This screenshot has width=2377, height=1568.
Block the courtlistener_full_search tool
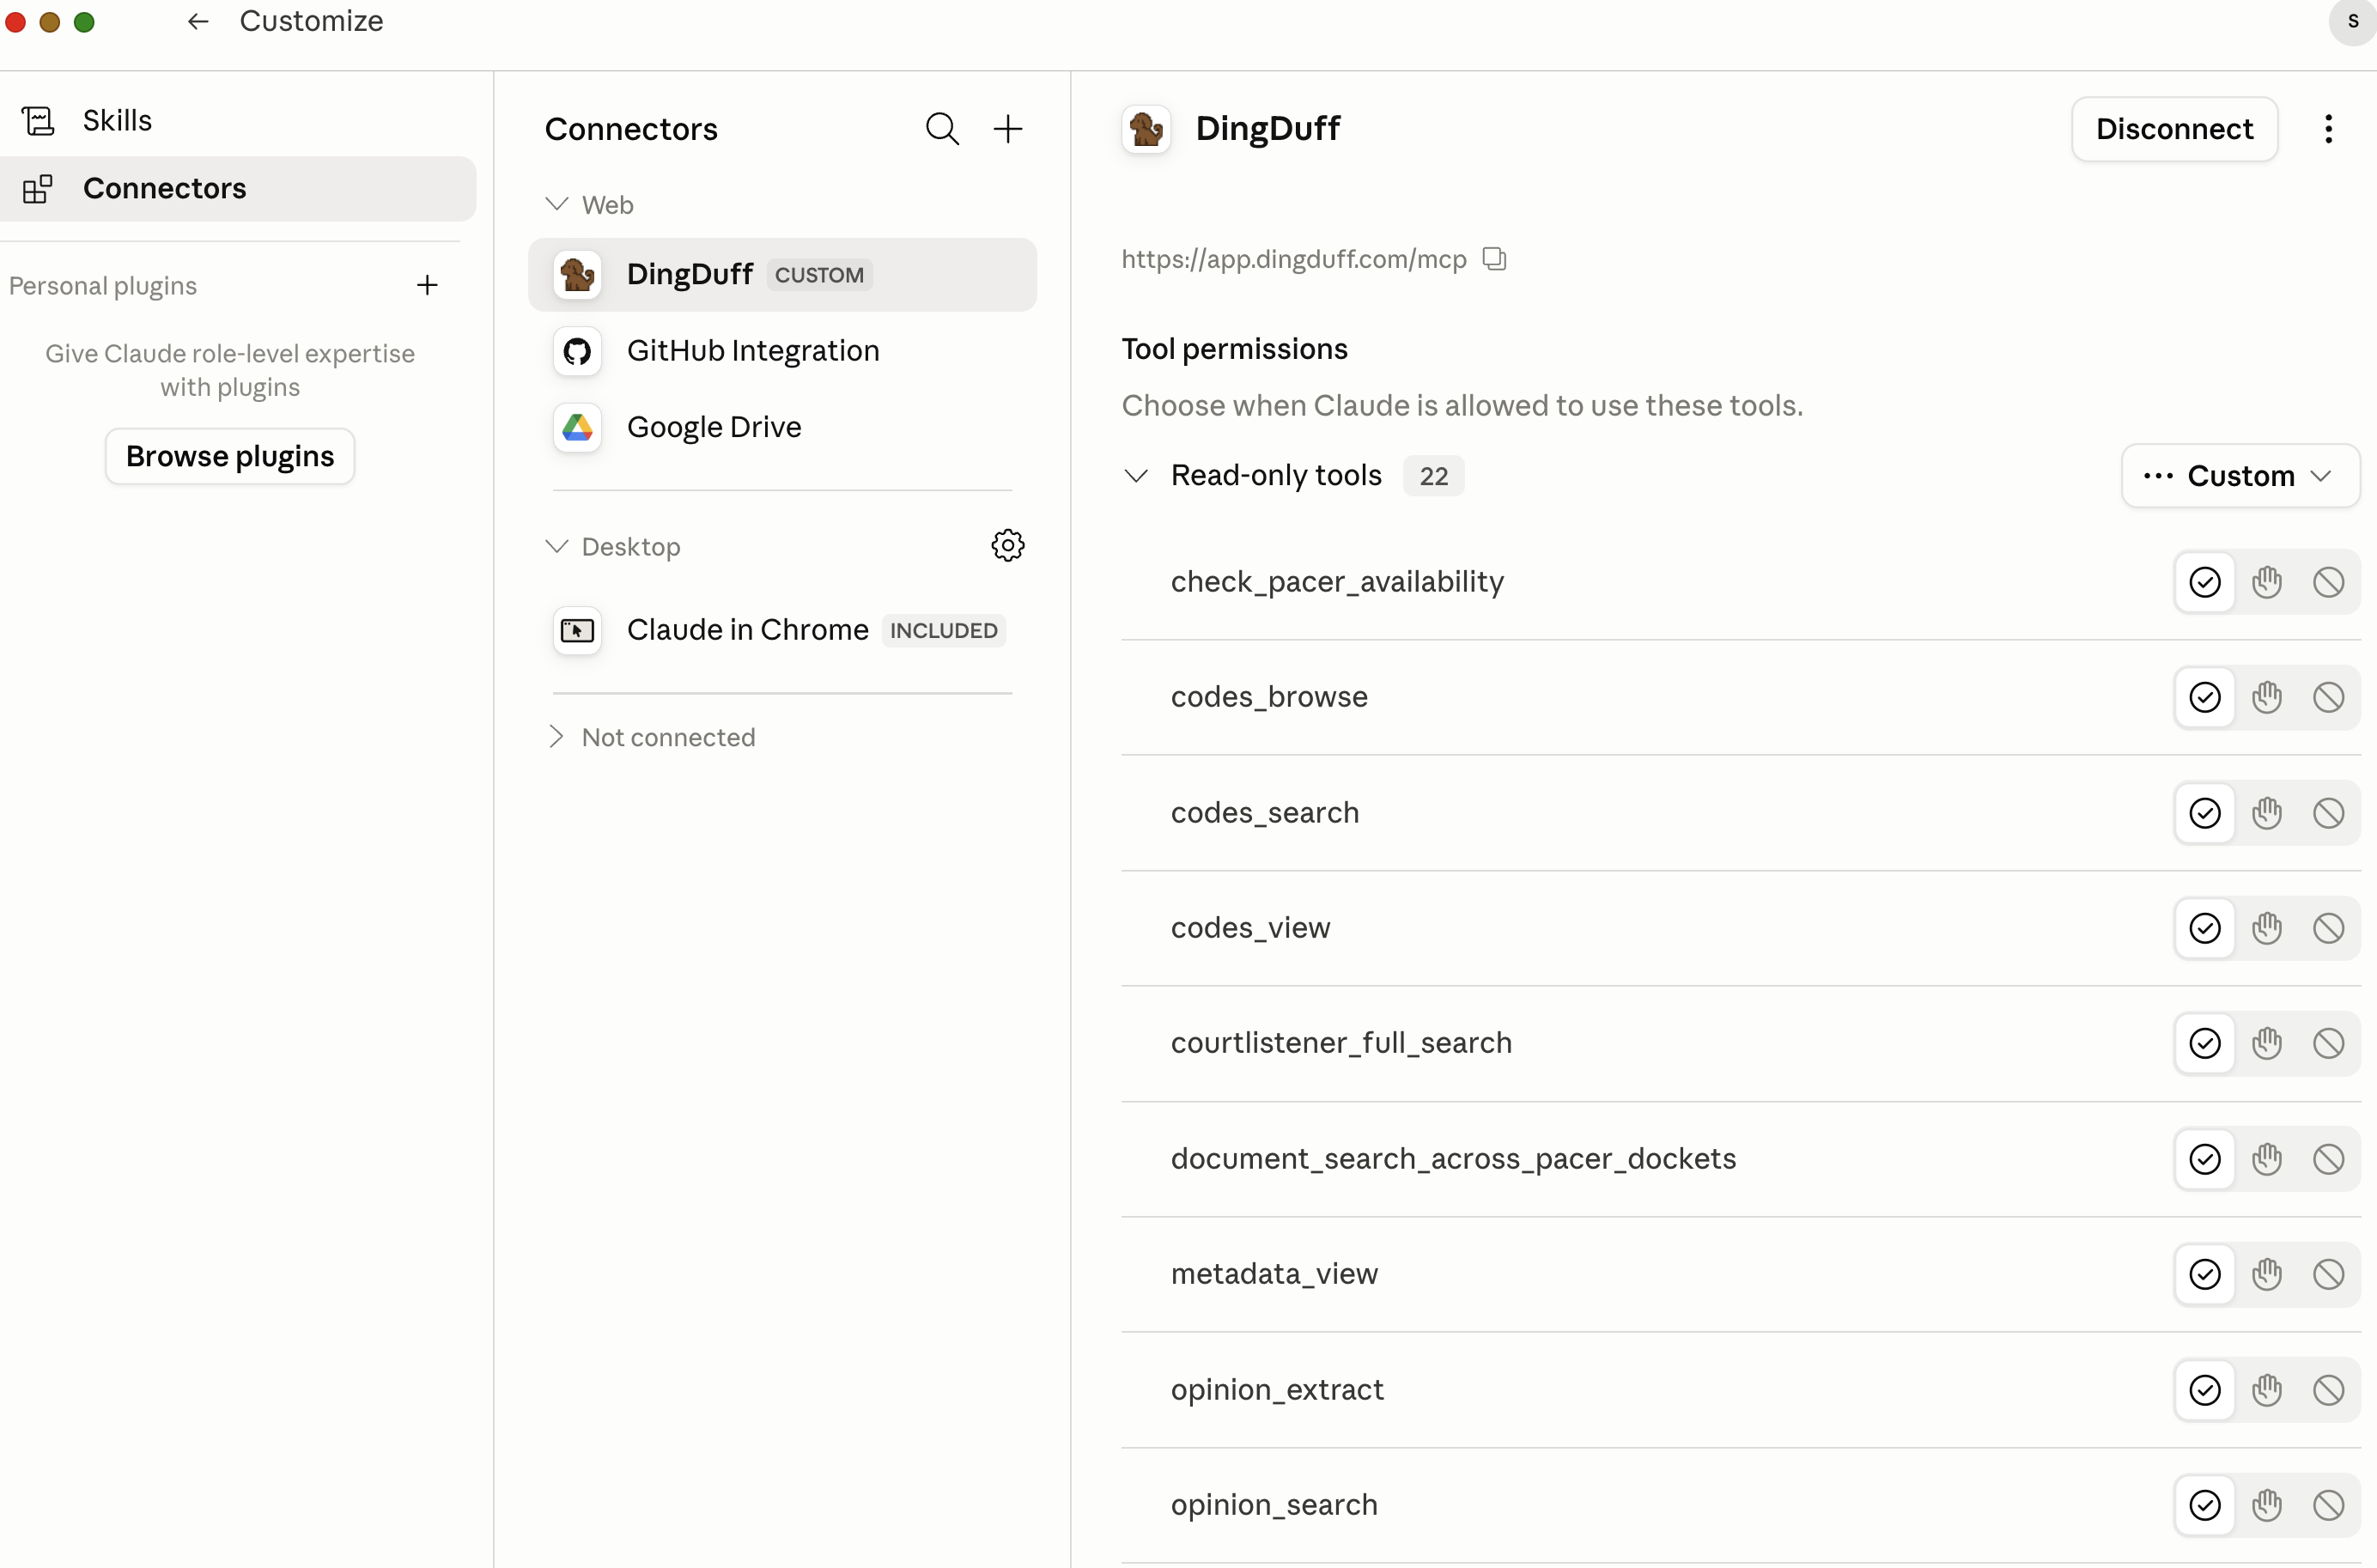coord(2329,1044)
